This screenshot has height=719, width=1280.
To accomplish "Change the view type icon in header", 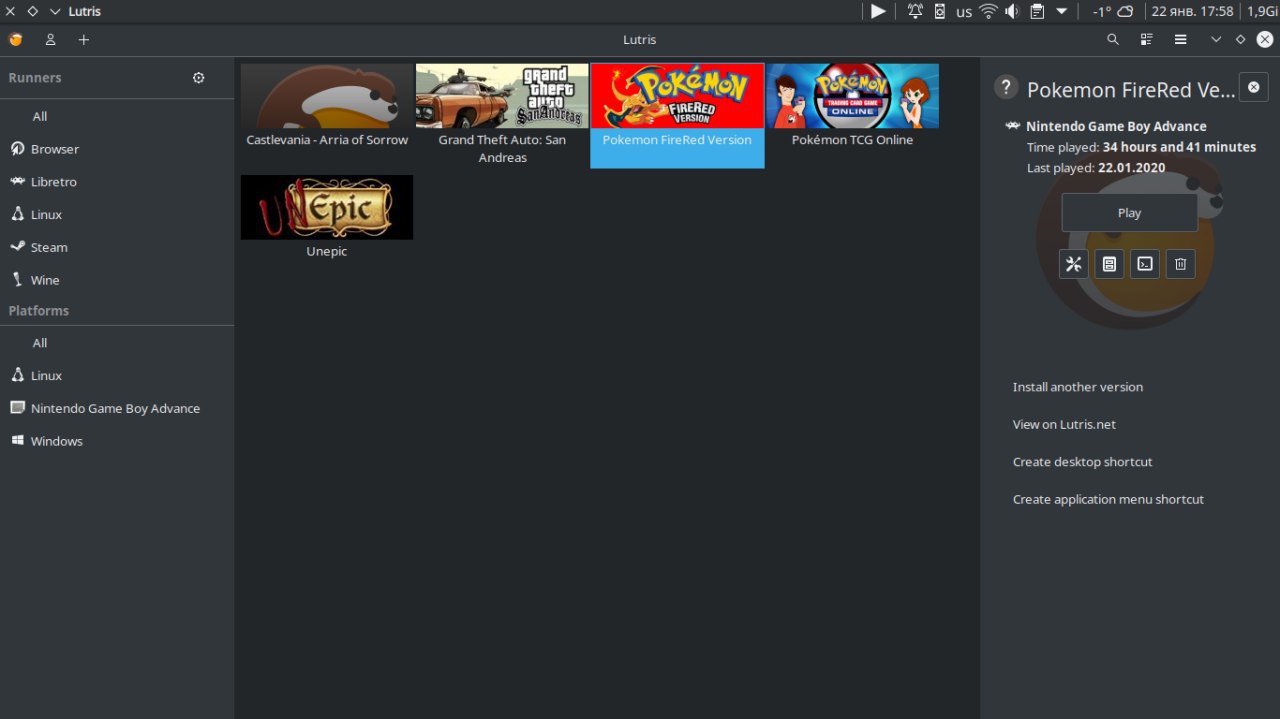I will click(x=1147, y=40).
